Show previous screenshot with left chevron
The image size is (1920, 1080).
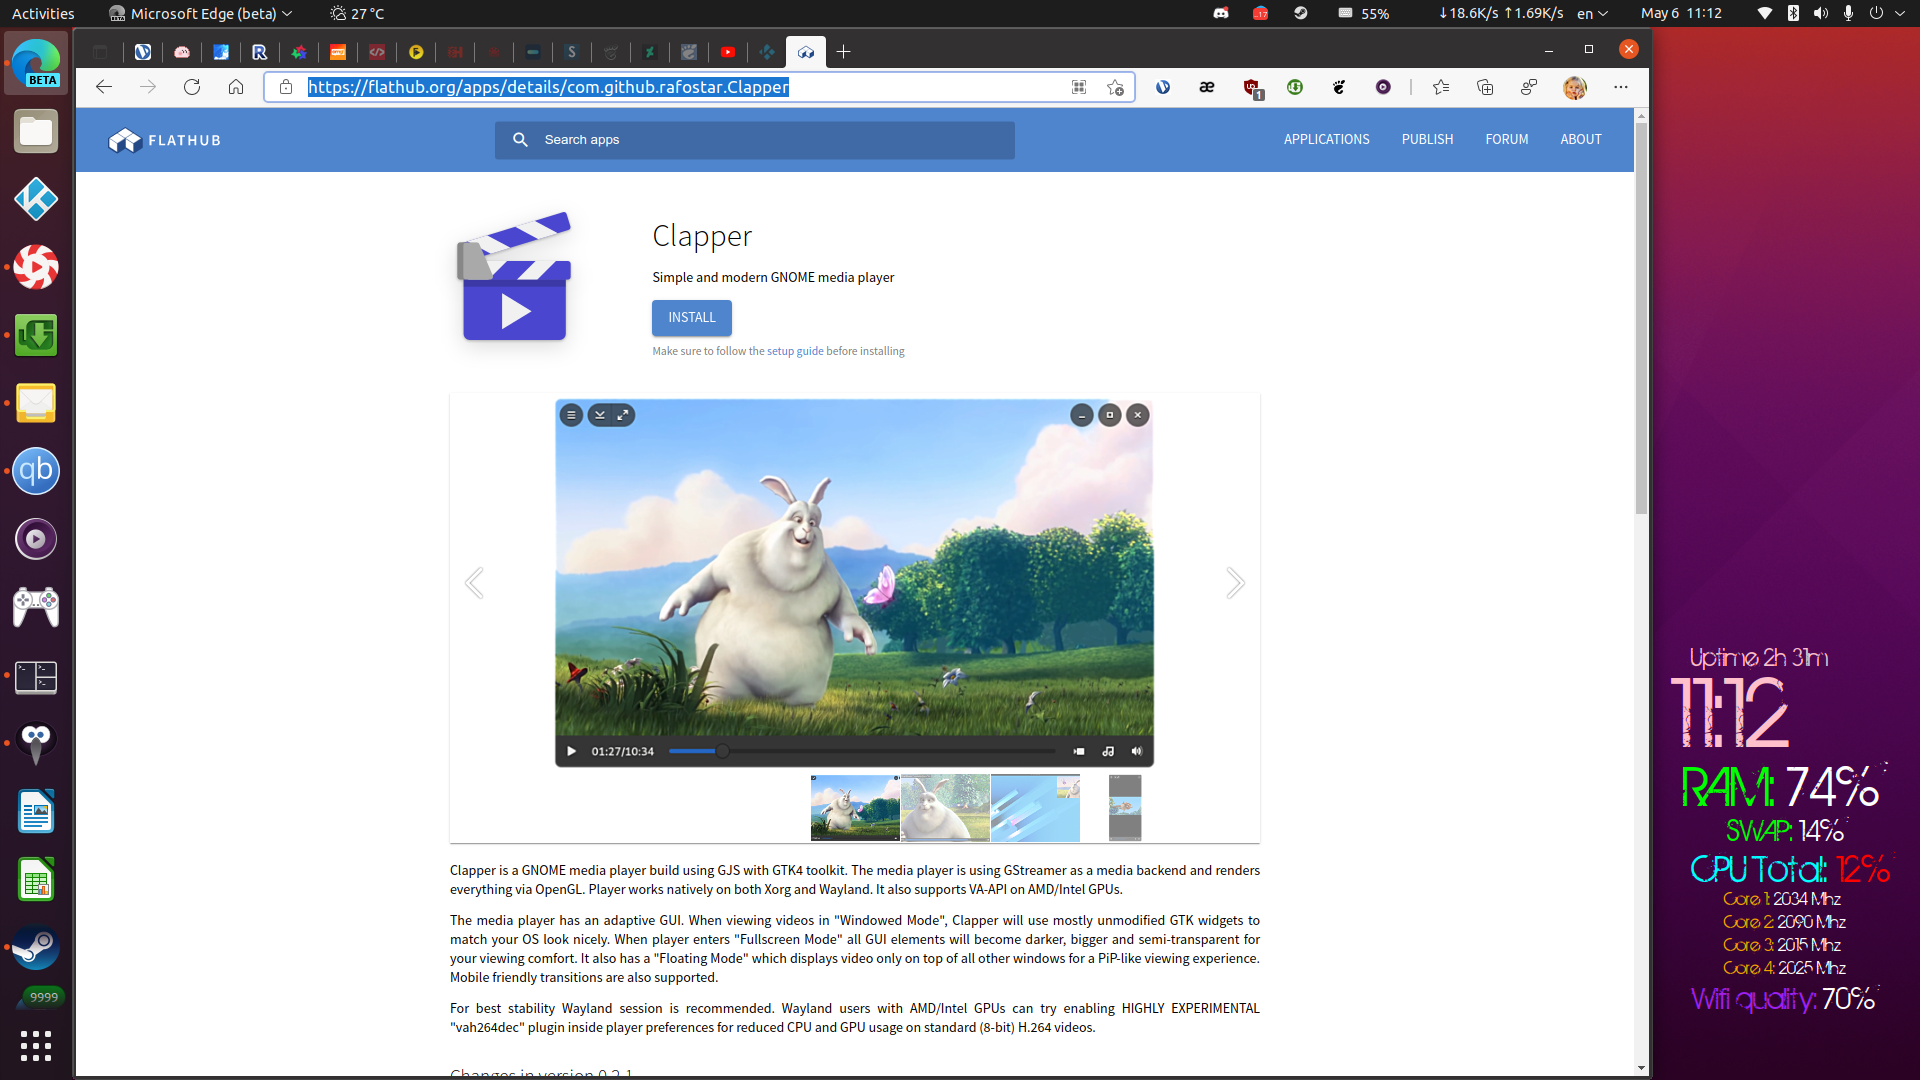click(x=474, y=583)
